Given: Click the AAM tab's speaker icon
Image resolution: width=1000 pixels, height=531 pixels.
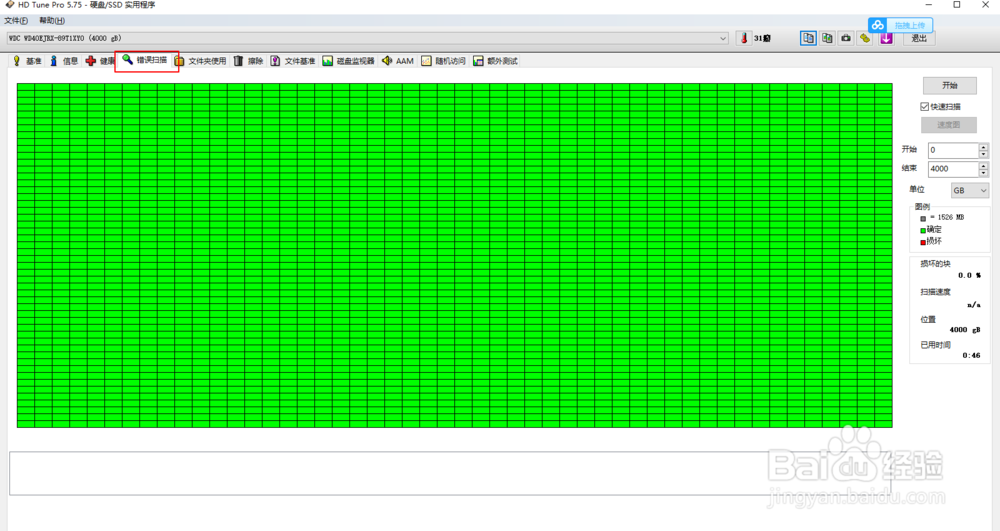Looking at the screenshot, I should (x=386, y=61).
